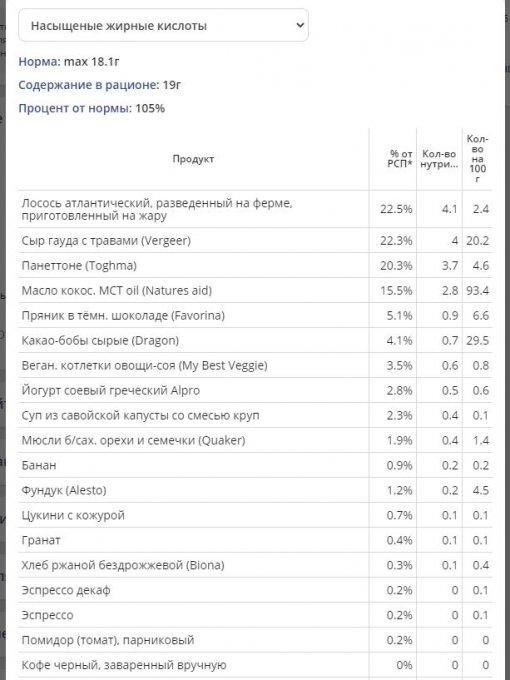Select the Эспрессо декаф row
Image resolution: width=510 pixels, height=680 pixels.
255,590
